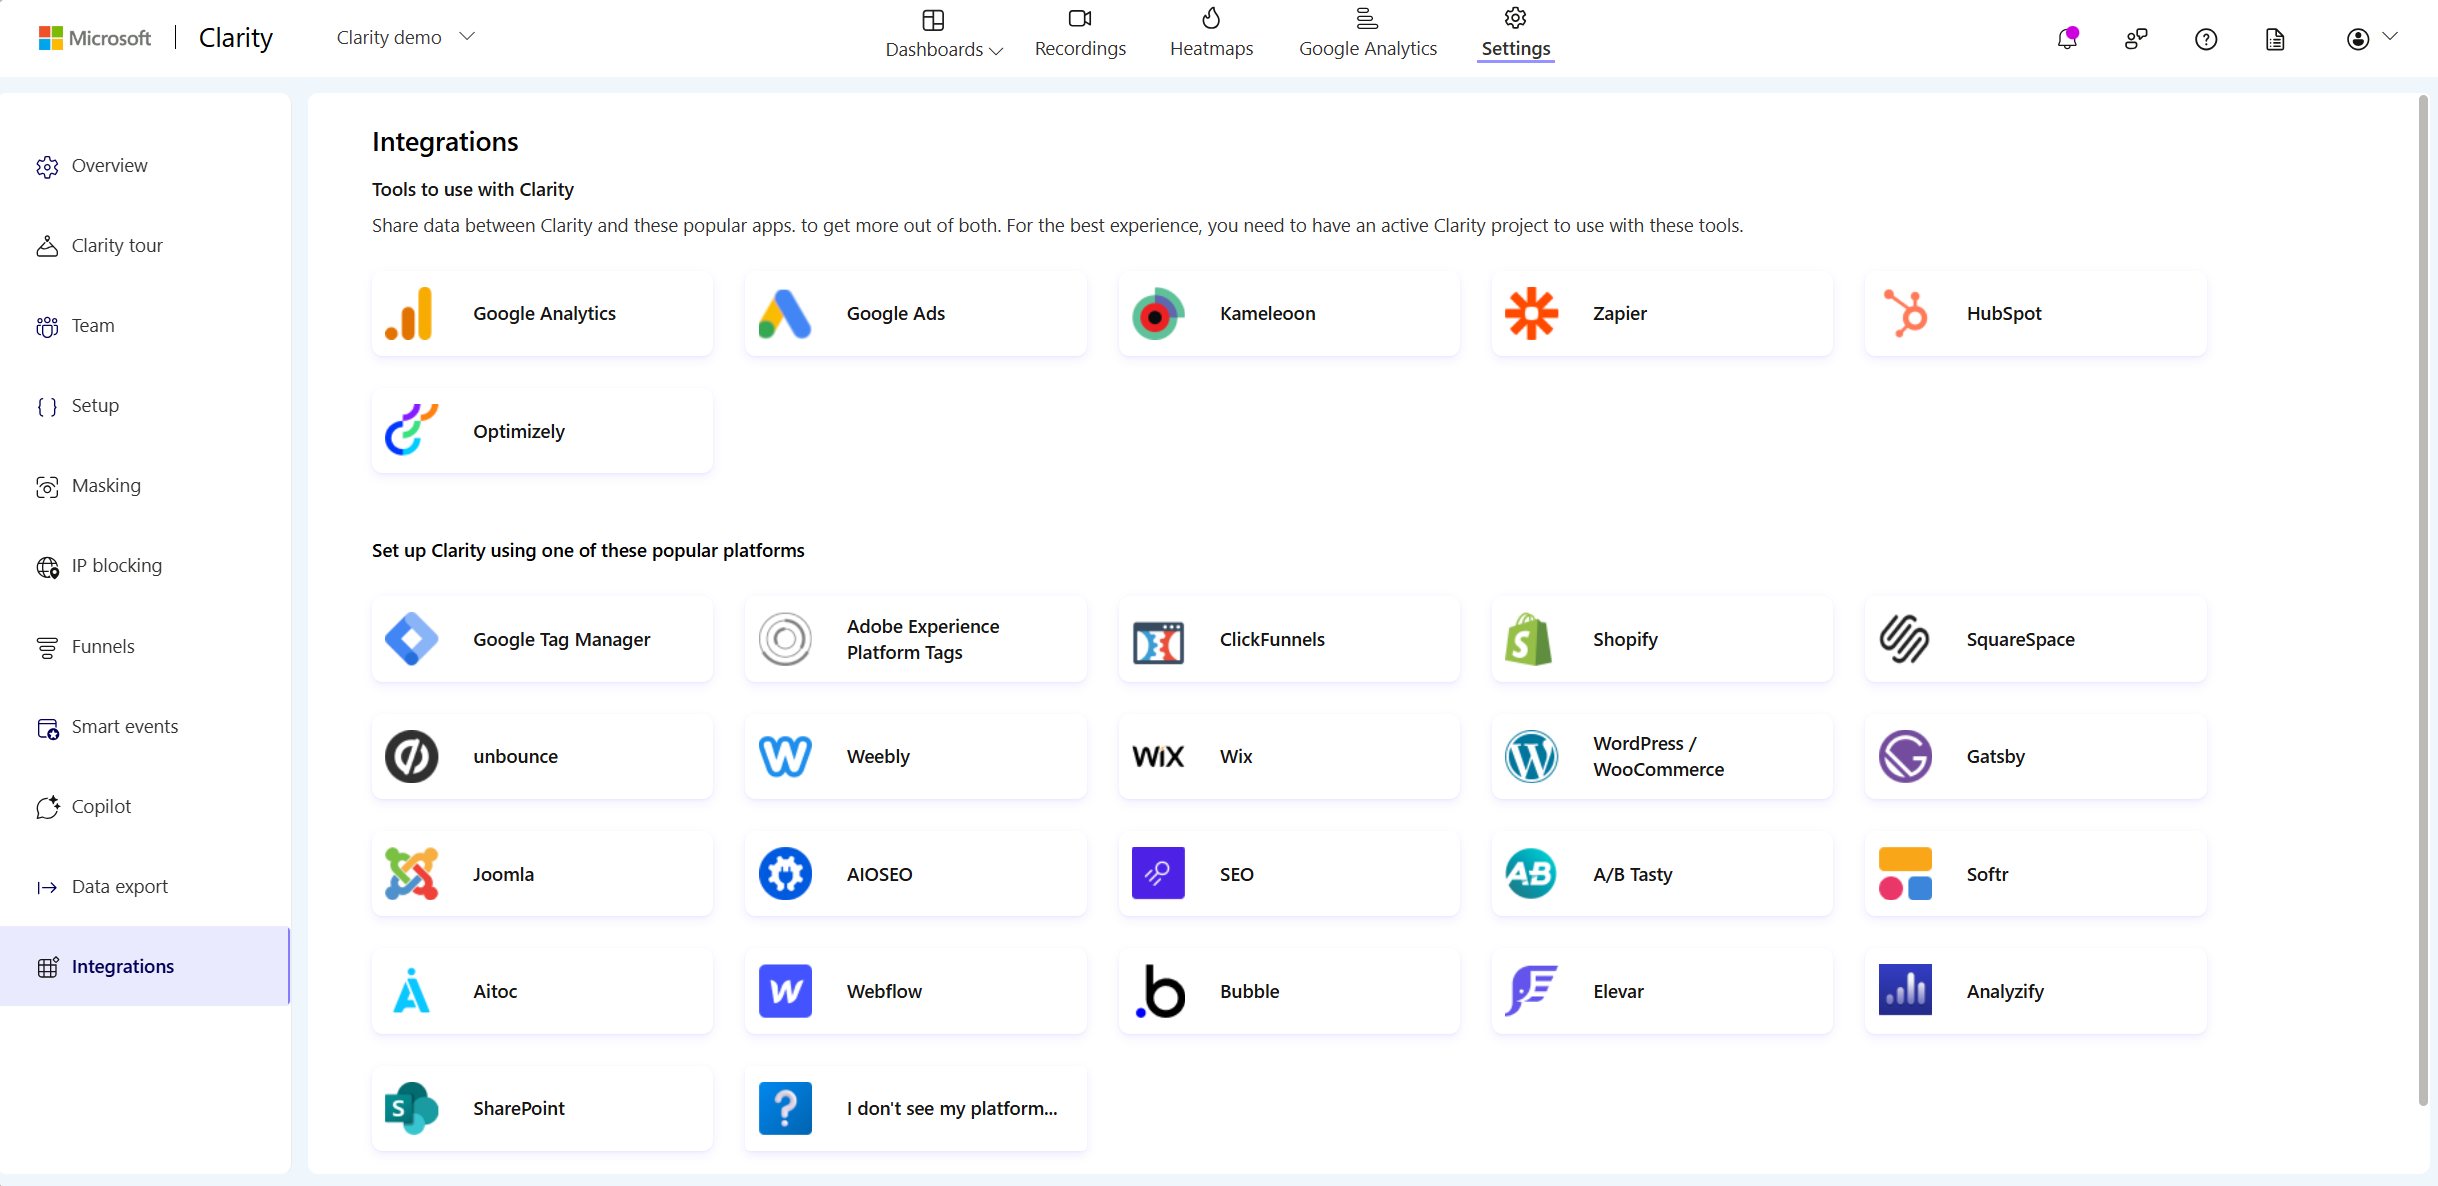Viewport: 2438px width, 1186px height.
Task: Open the help question mark icon
Action: tap(2205, 39)
